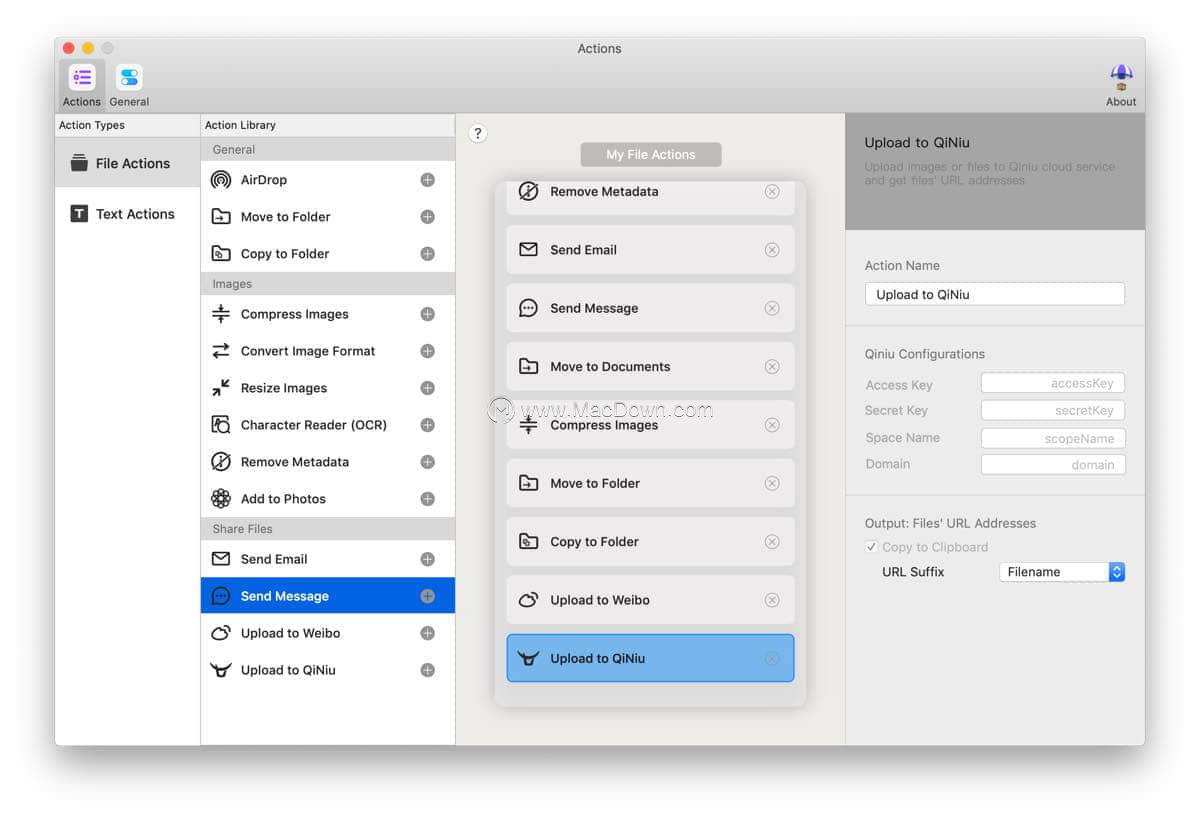1200x818 pixels.
Task: Remove Send Message from My File Actions
Action: [772, 308]
